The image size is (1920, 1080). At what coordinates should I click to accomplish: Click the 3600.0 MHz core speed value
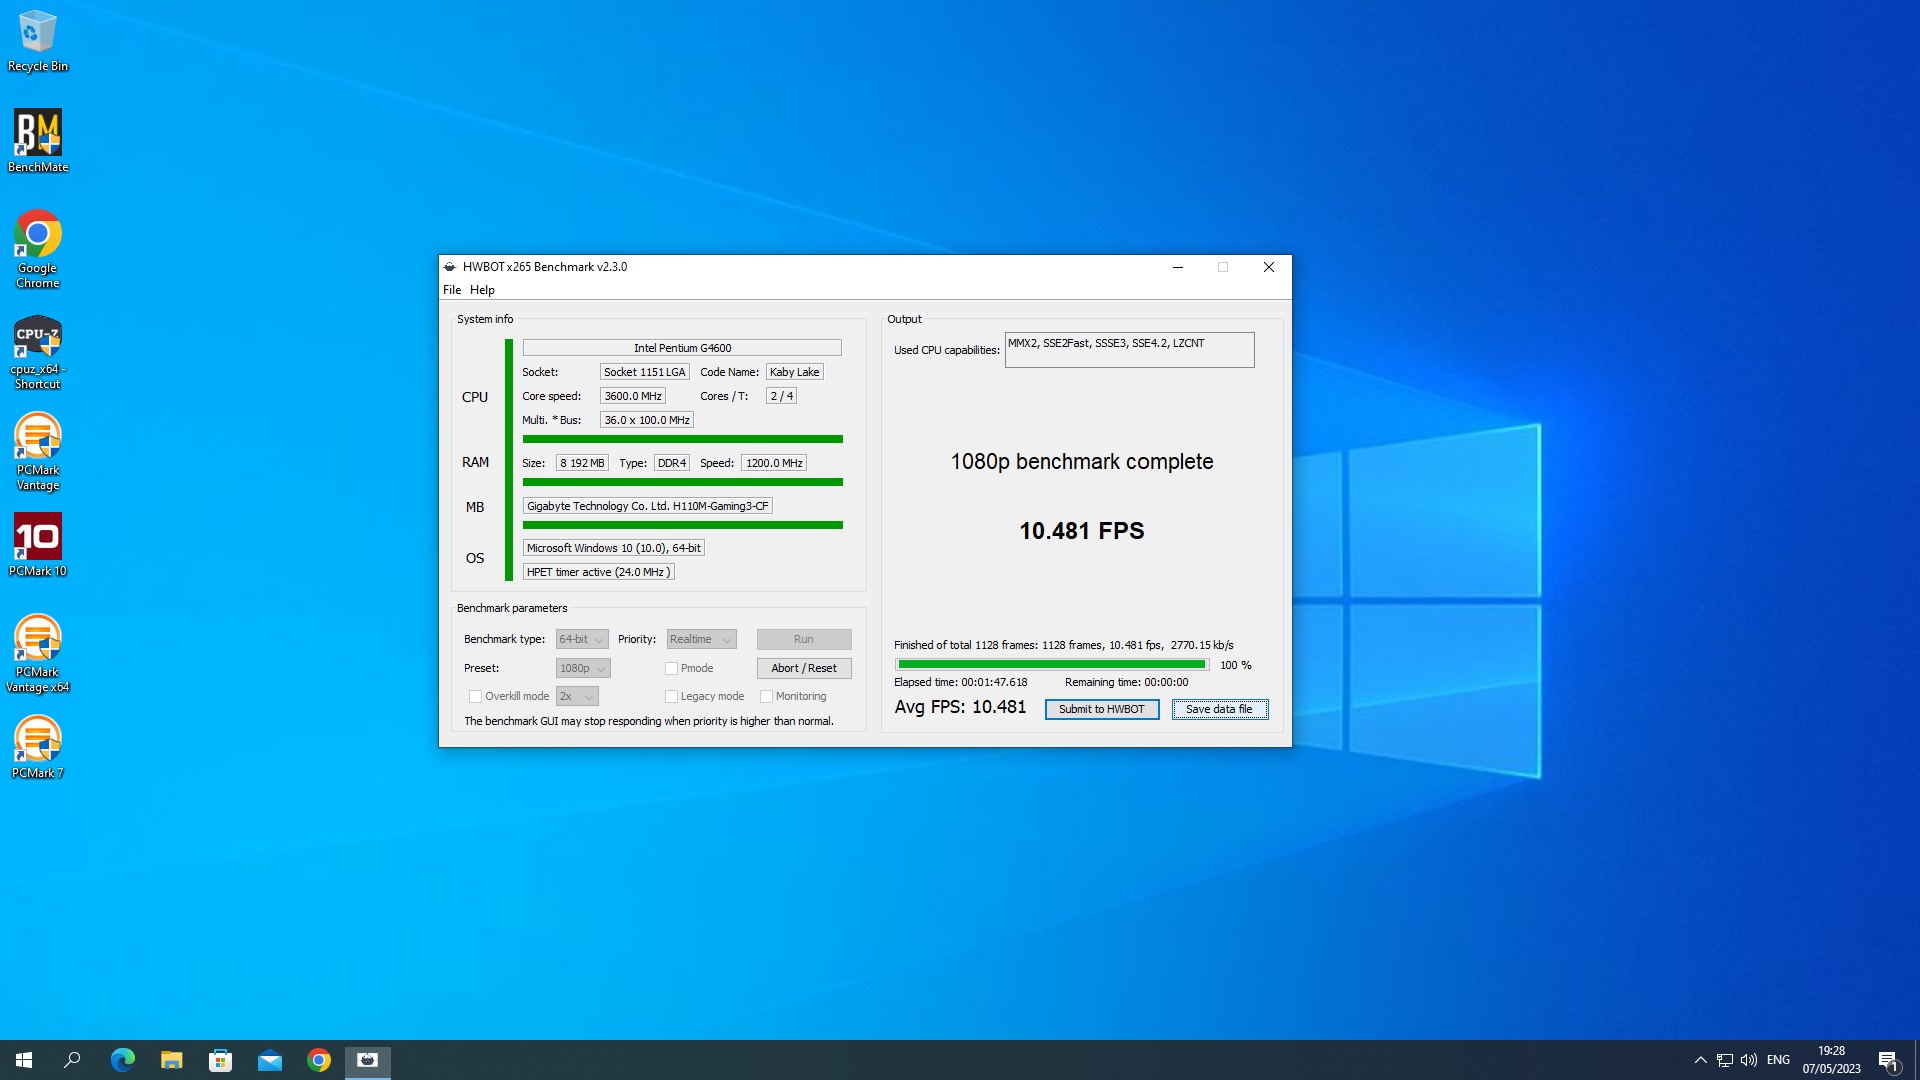[x=633, y=396]
